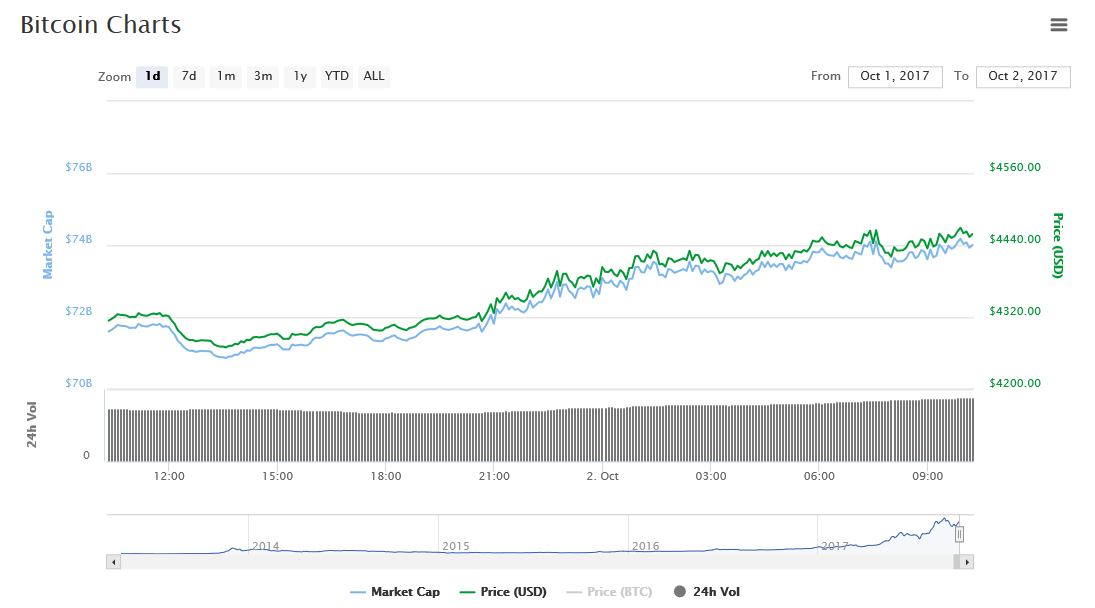Image resolution: width=1095 pixels, height=608 pixels.
Task: Click the To date field Oct 2, 2017
Action: click(1023, 77)
